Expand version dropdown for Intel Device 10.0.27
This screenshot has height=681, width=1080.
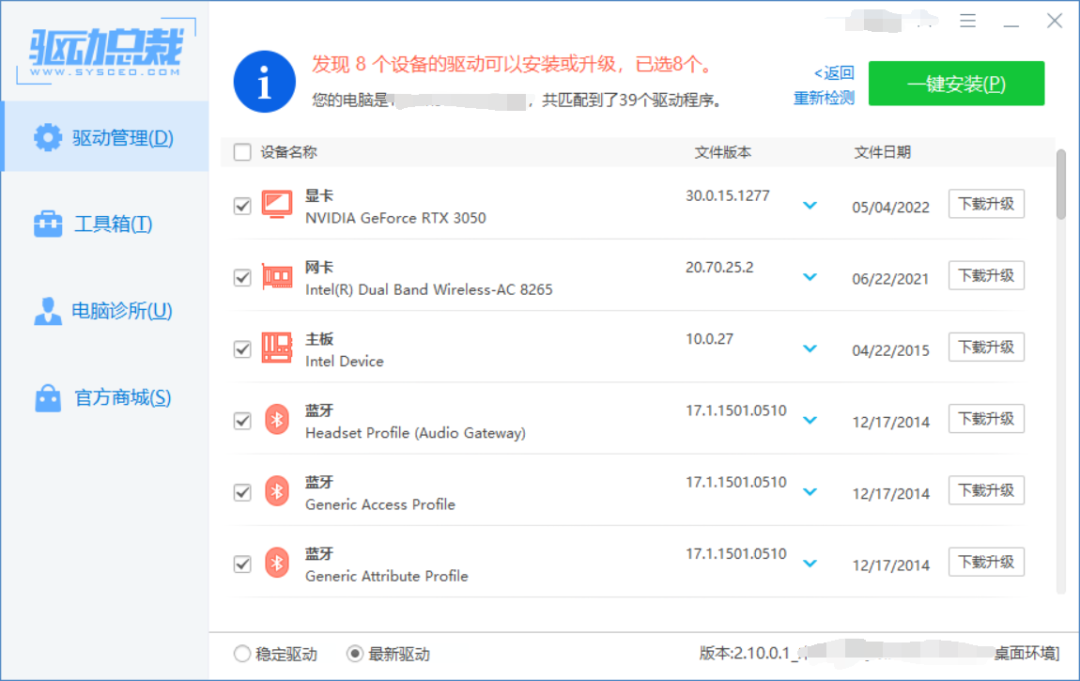click(810, 349)
